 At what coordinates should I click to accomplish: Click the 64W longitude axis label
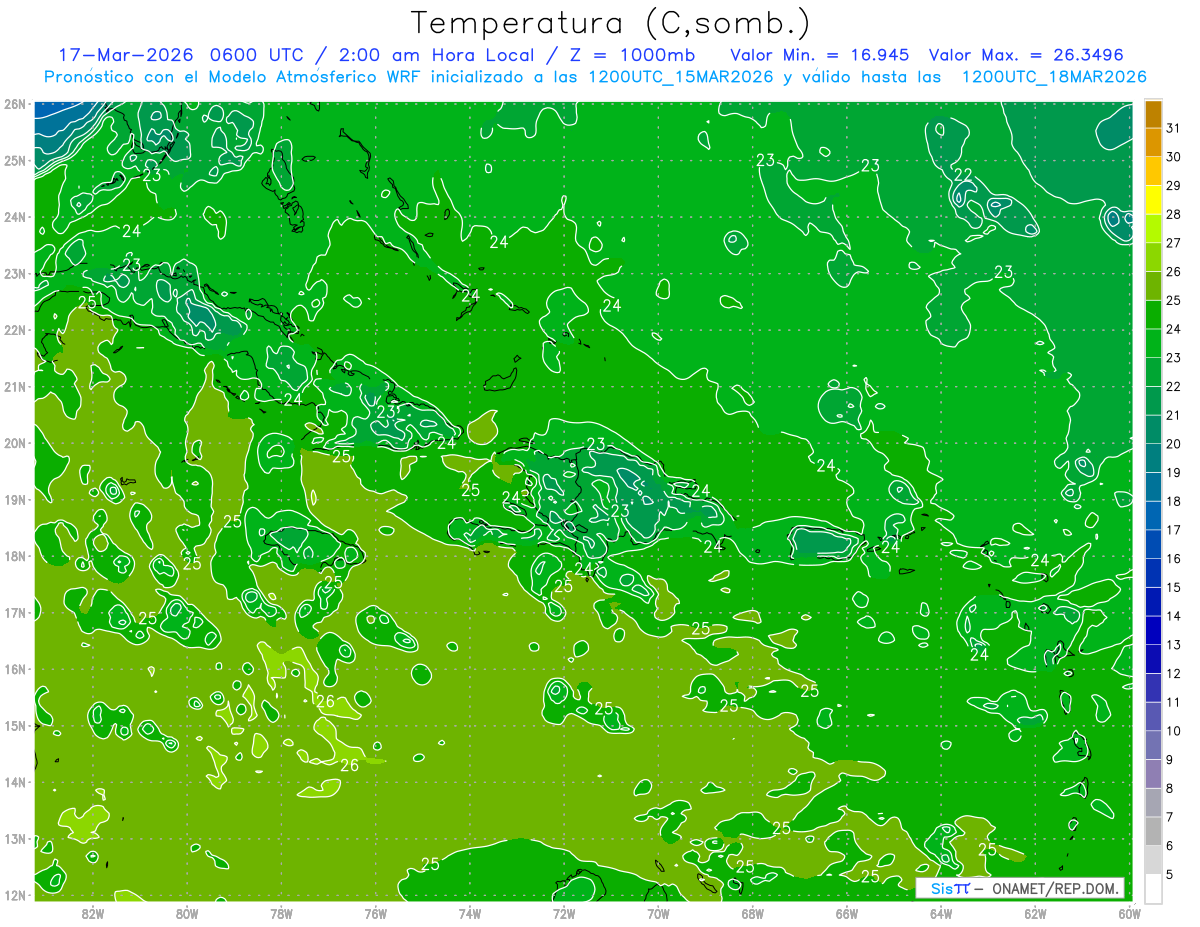[940, 913]
